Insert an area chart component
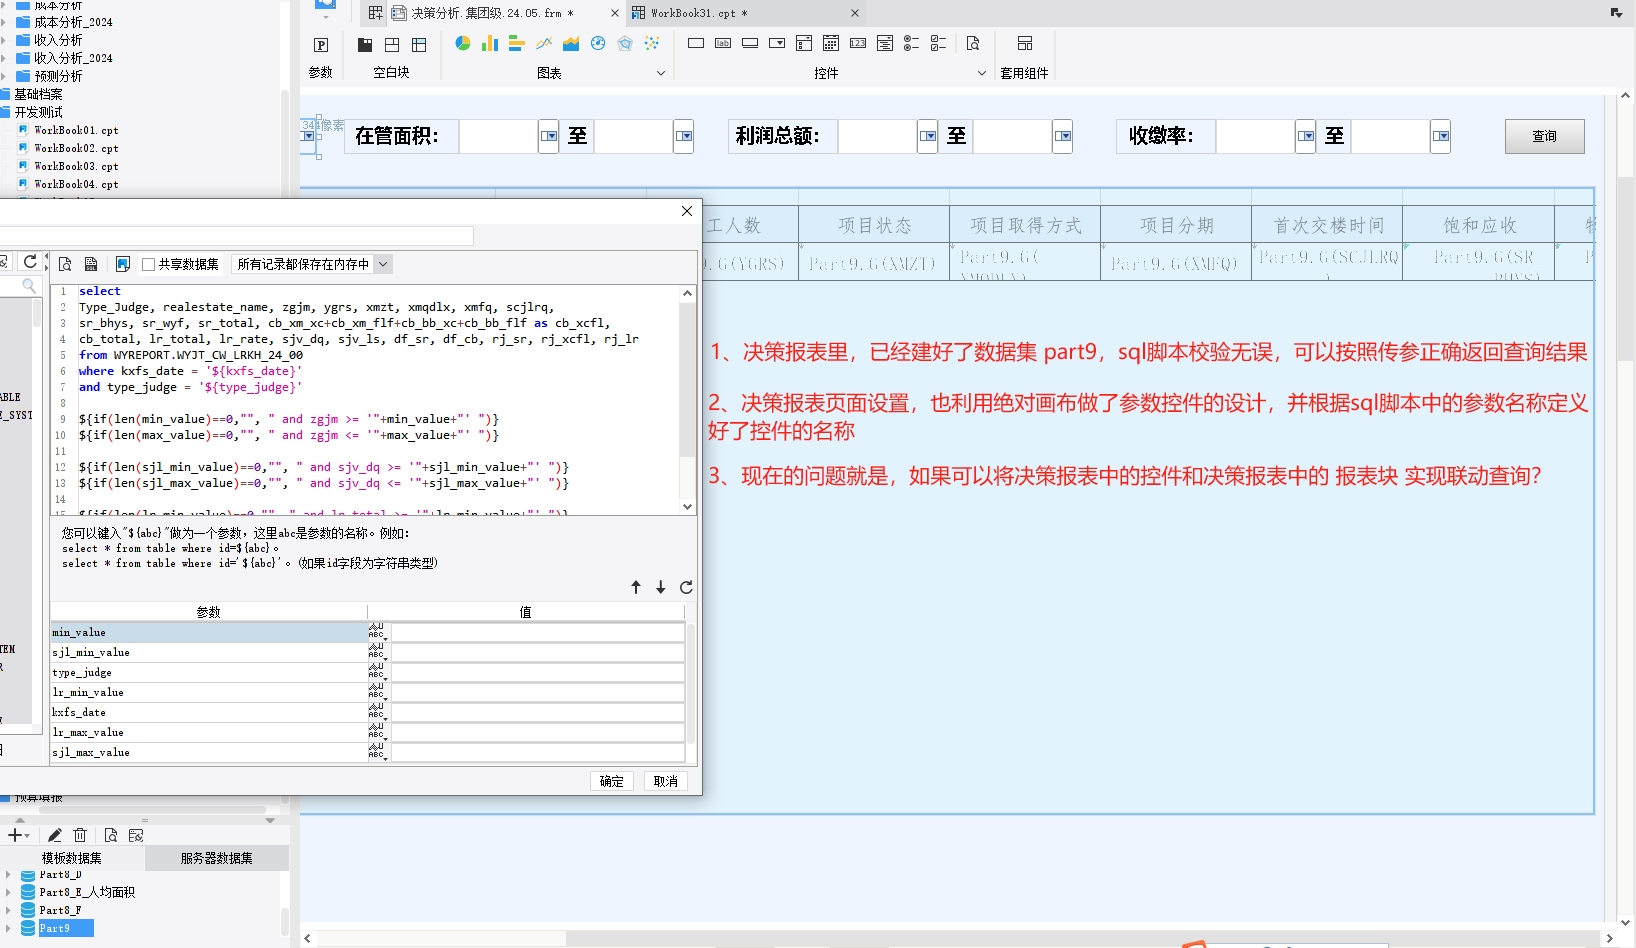 tap(571, 43)
